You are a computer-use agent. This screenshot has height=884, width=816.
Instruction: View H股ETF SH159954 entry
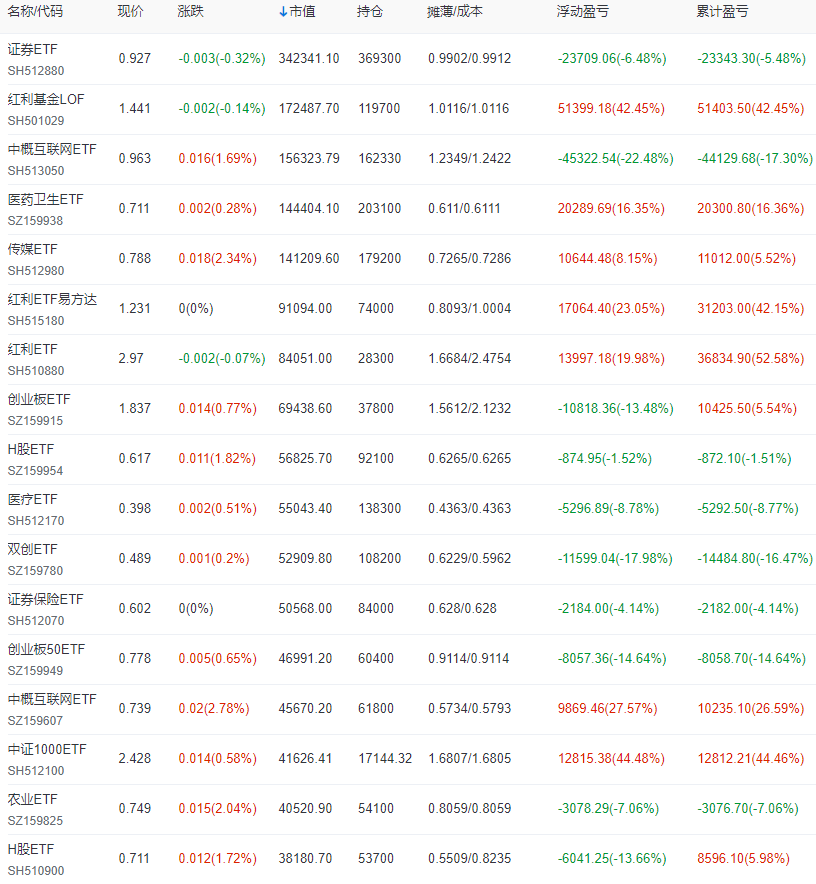point(33,449)
